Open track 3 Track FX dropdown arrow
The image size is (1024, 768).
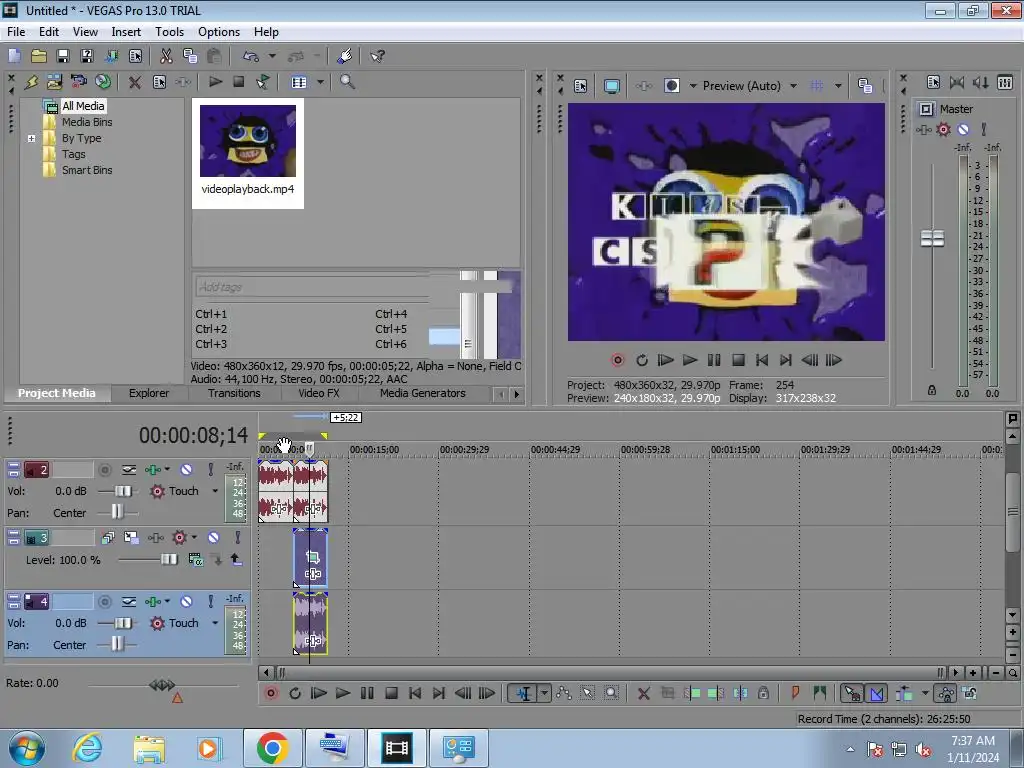(x=194, y=537)
